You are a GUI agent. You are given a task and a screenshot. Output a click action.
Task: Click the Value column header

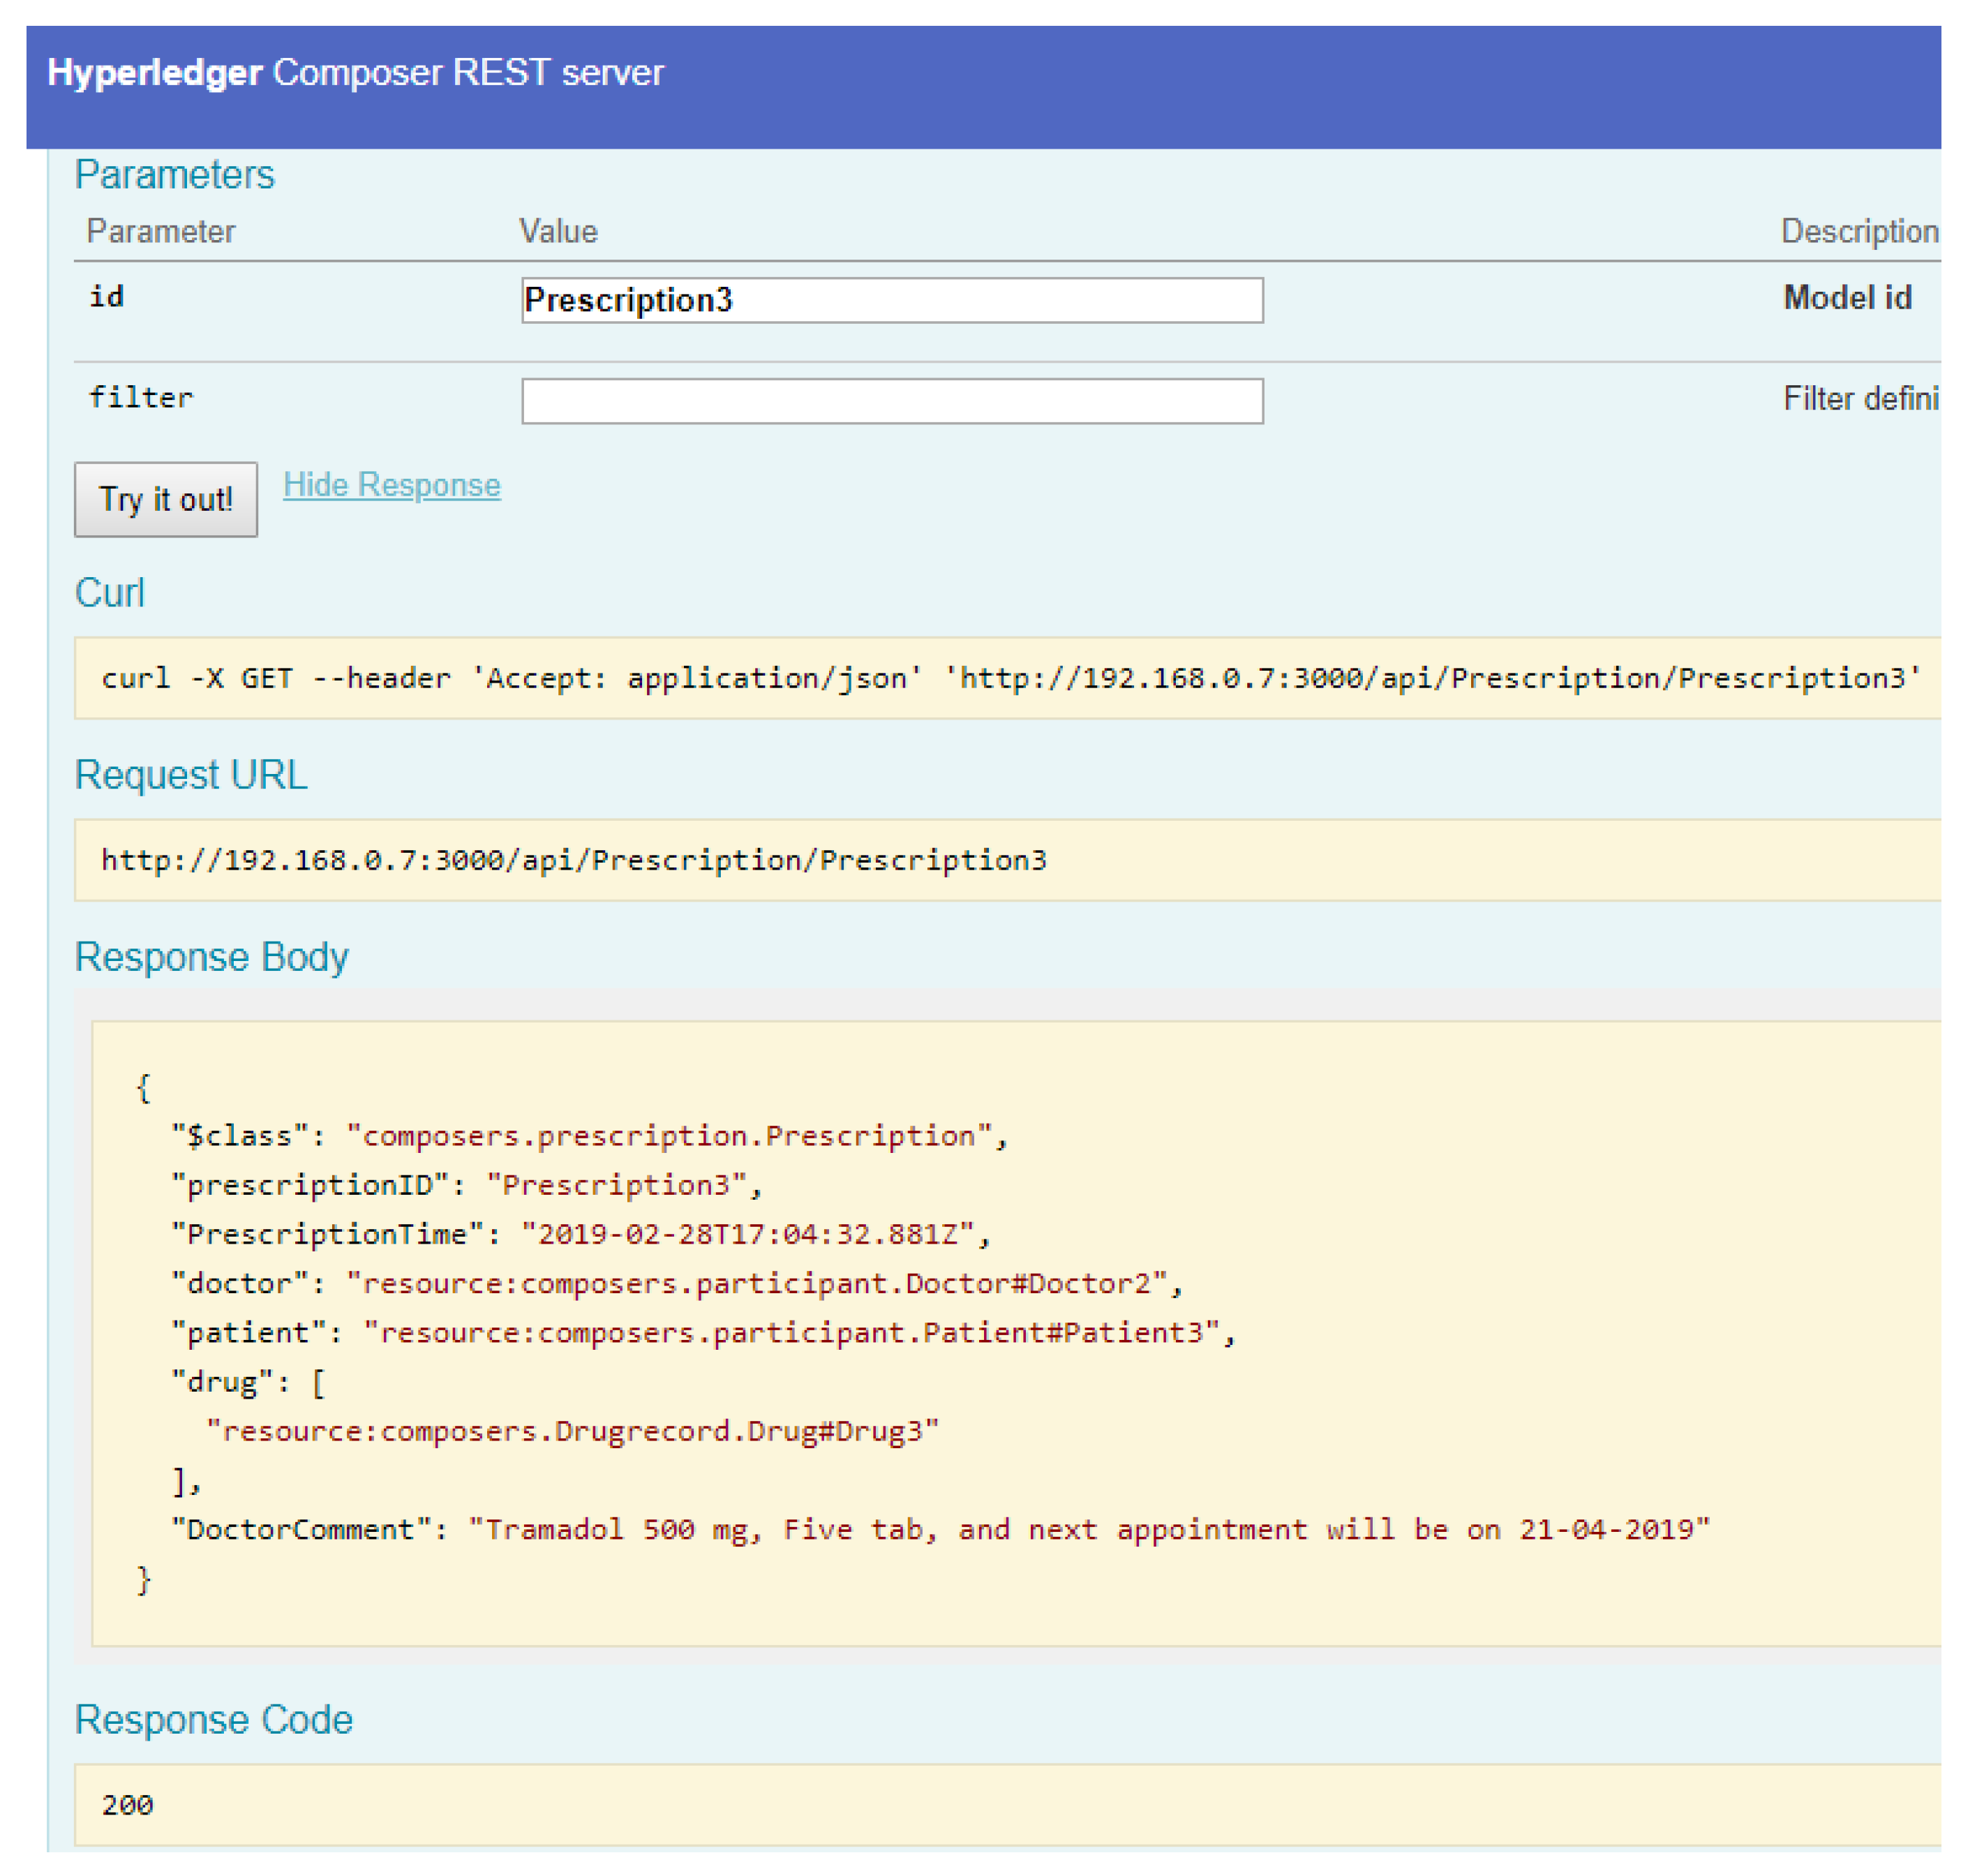558,232
